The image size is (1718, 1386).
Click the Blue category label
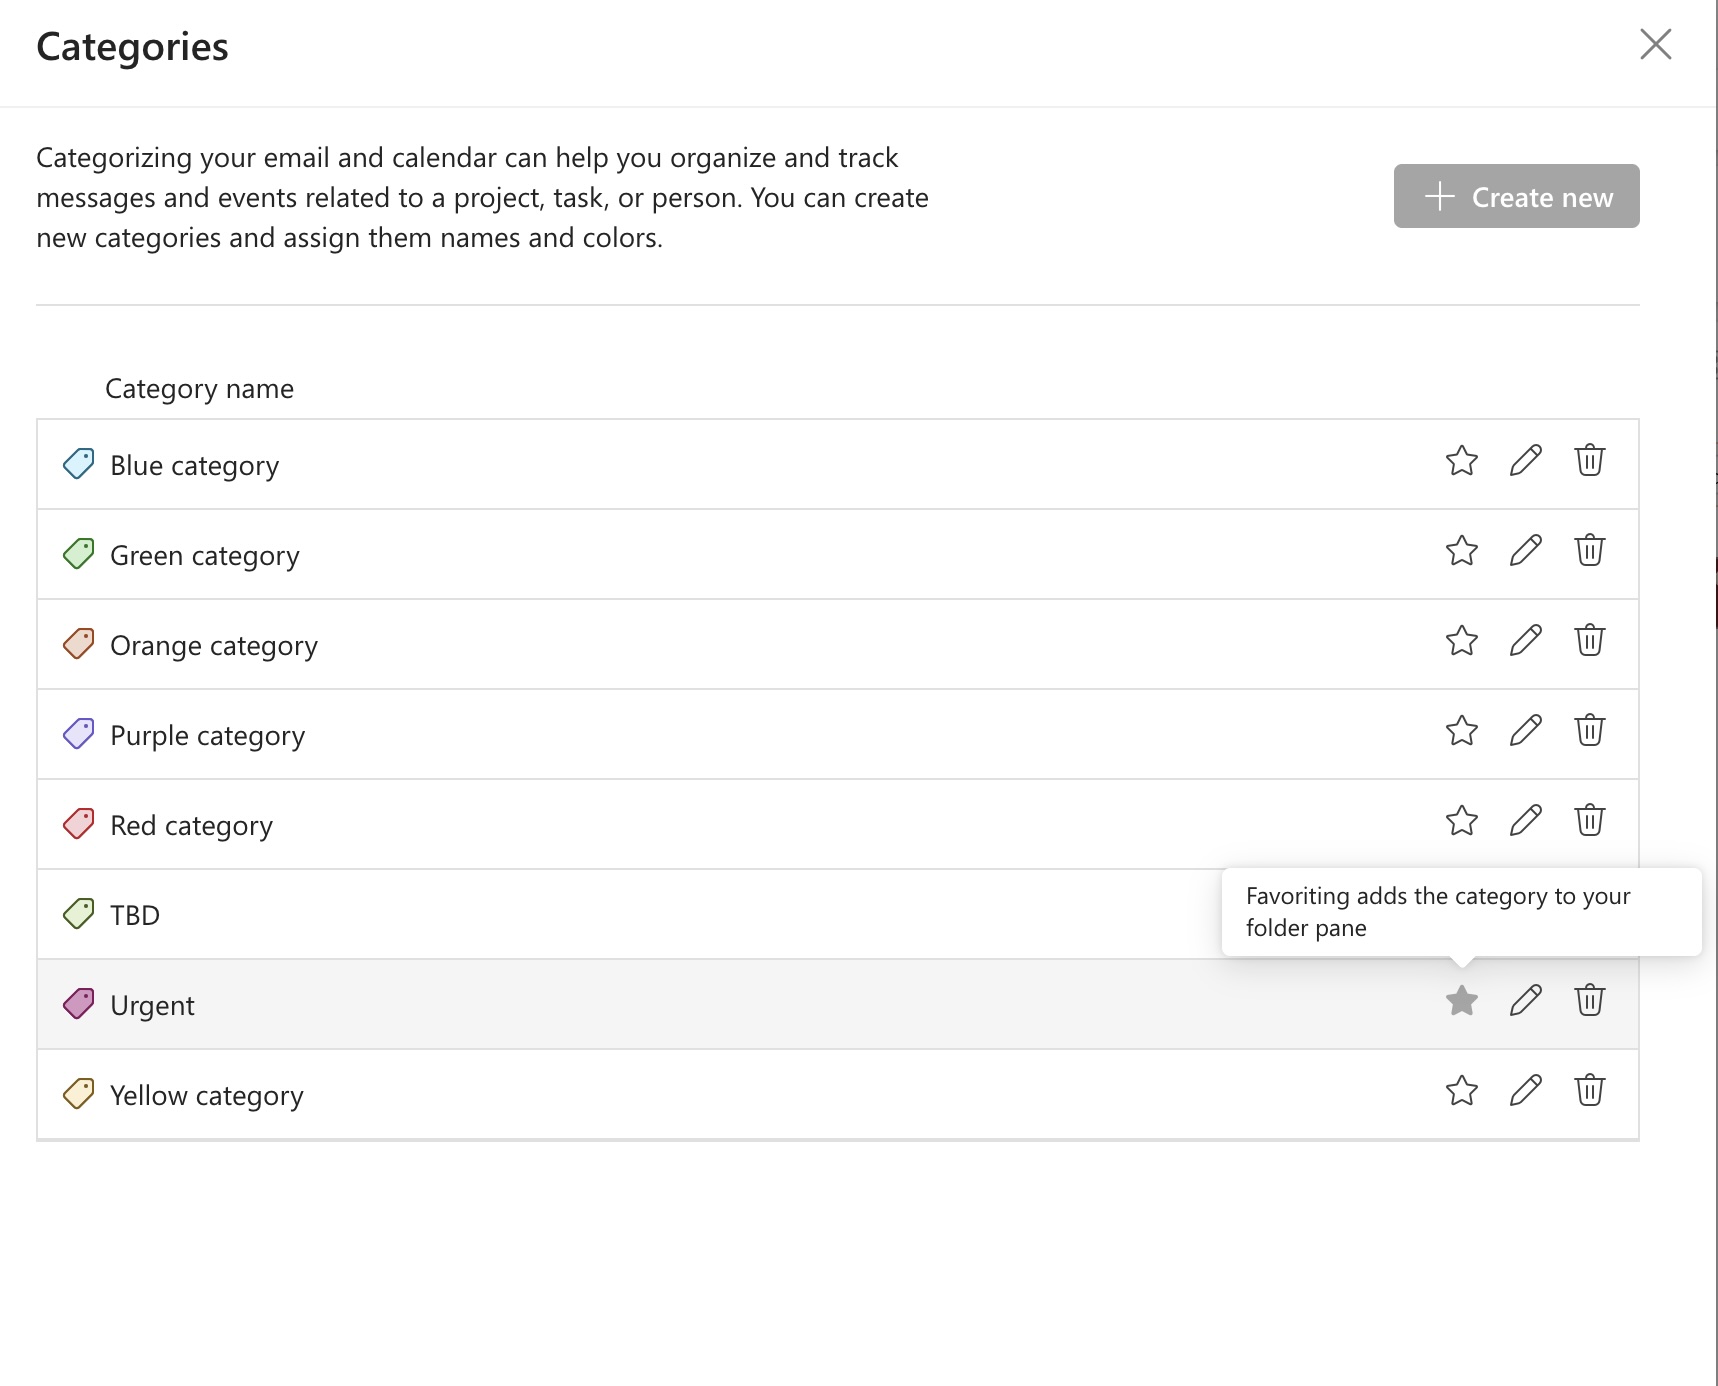point(194,466)
